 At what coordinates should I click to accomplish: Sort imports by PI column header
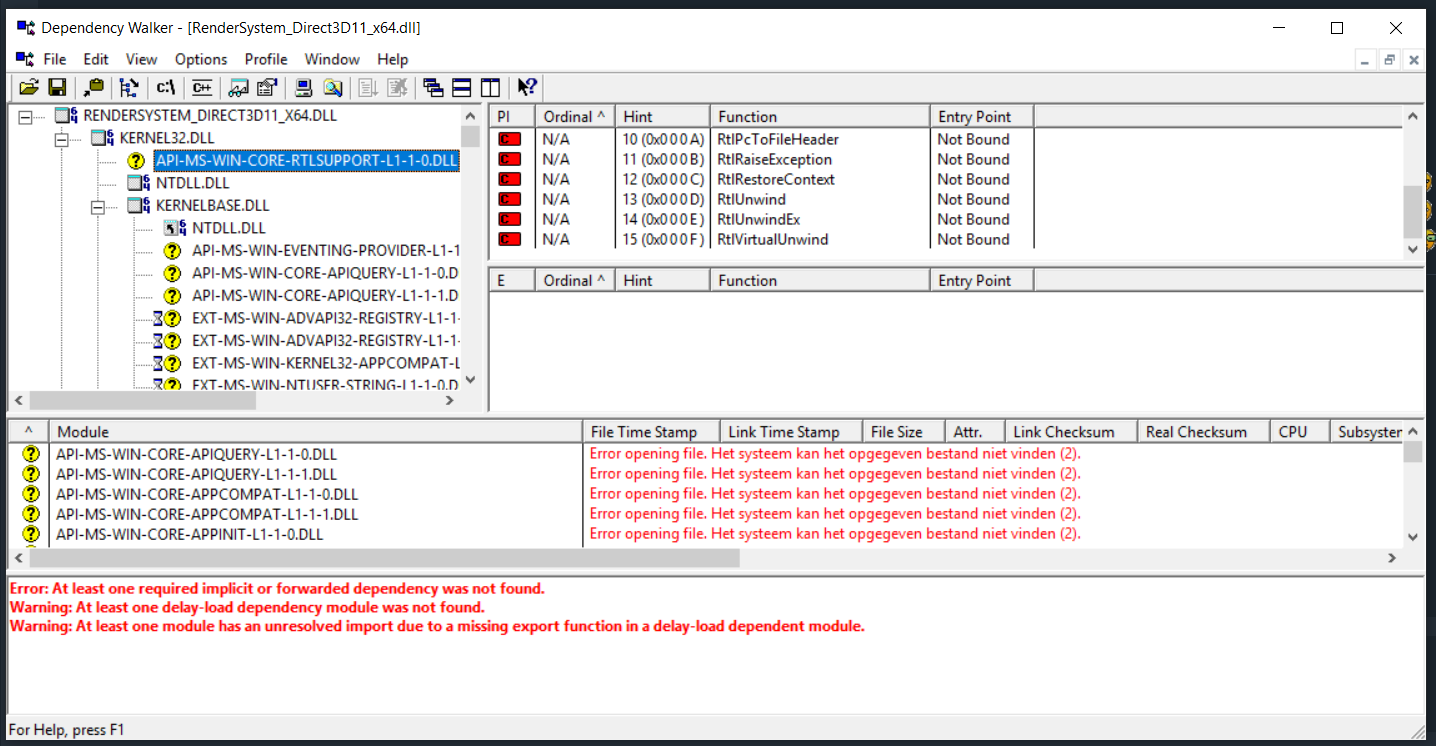point(513,116)
